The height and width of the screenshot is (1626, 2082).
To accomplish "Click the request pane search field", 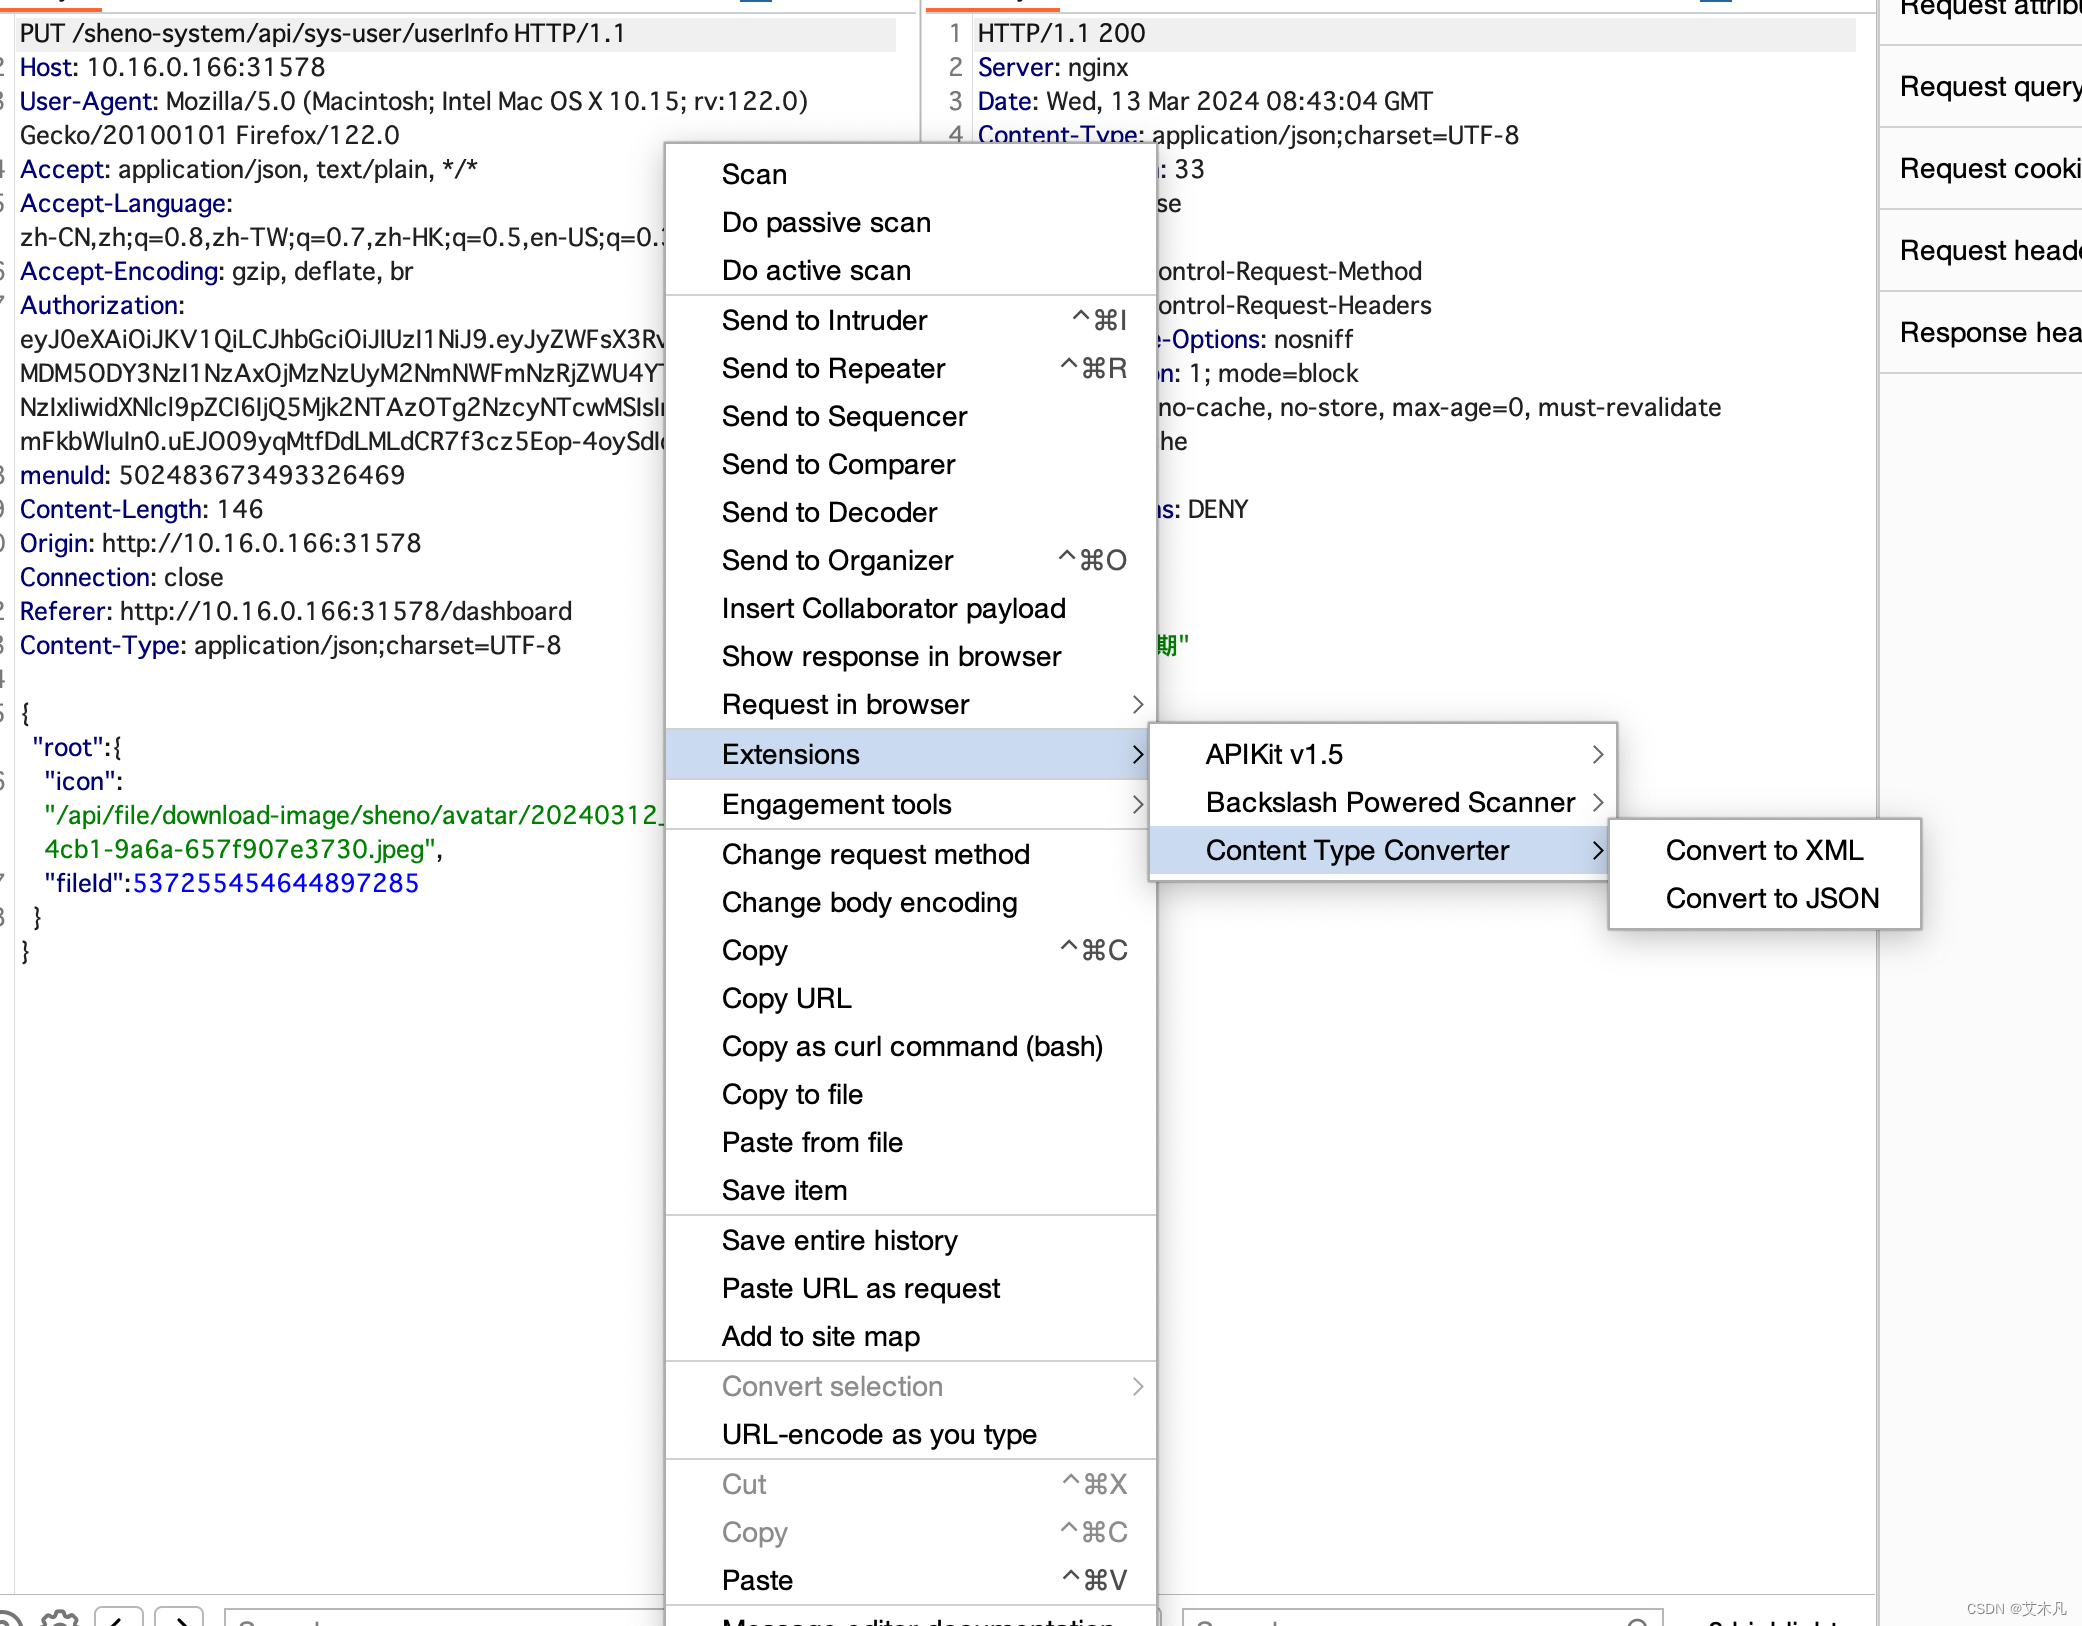I will click(440, 1619).
